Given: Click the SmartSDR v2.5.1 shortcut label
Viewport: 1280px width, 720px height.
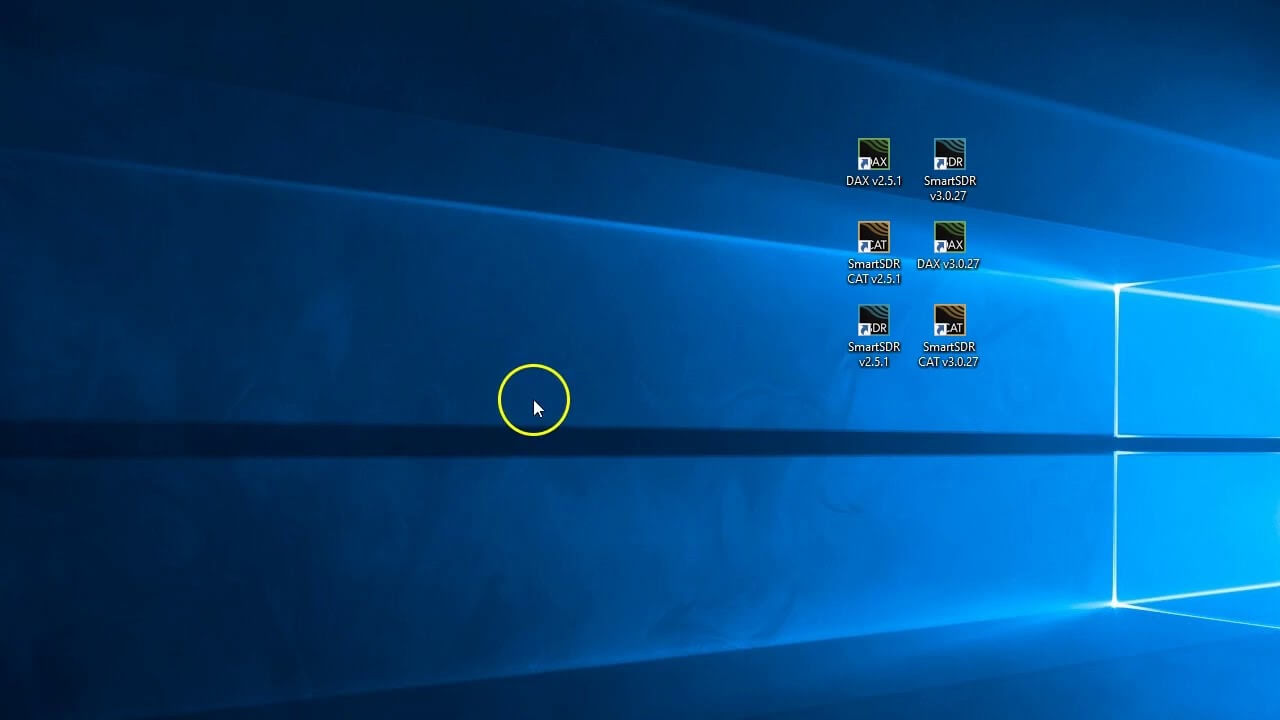Looking at the screenshot, I should [874, 355].
